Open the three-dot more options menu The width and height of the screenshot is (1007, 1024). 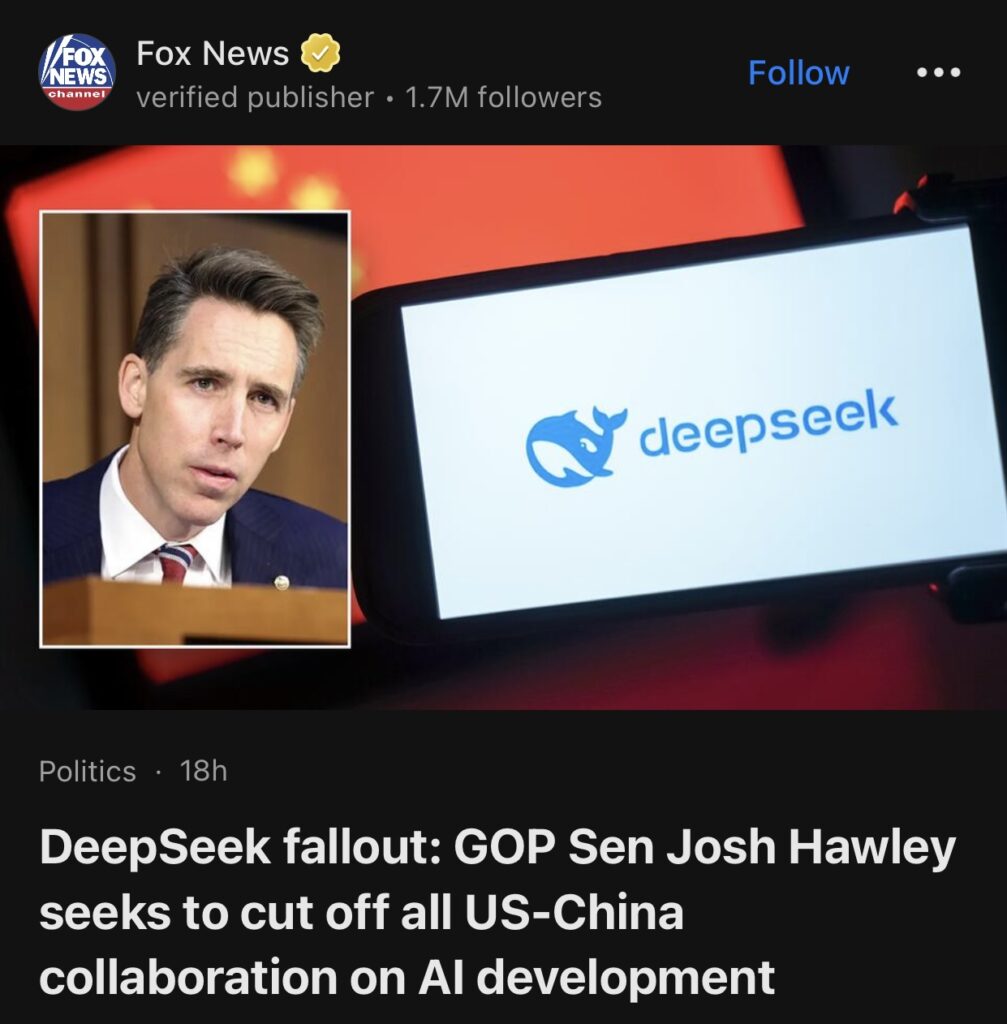pos(938,72)
